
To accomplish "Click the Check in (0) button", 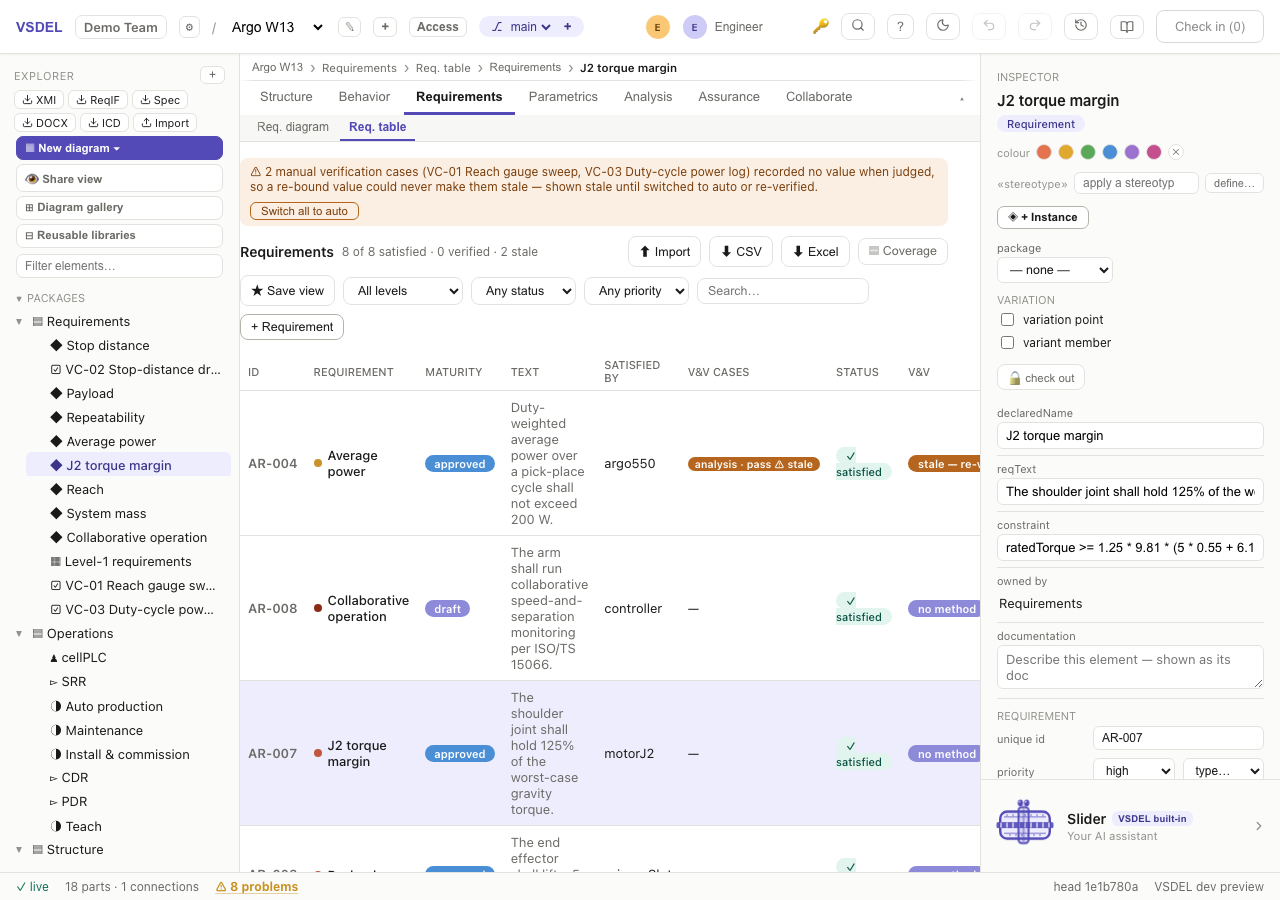I will (1210, 27).
